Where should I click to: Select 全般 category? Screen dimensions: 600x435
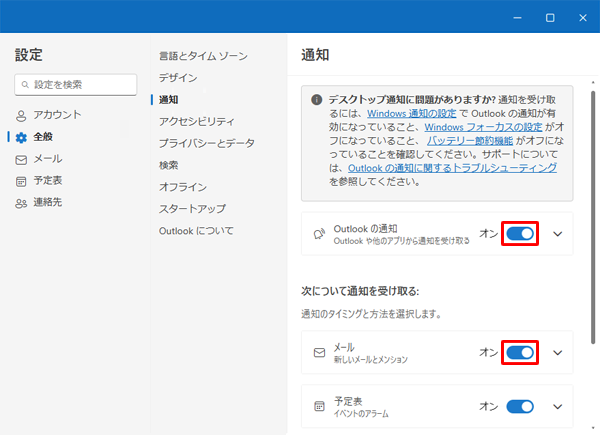pos(43,137)
